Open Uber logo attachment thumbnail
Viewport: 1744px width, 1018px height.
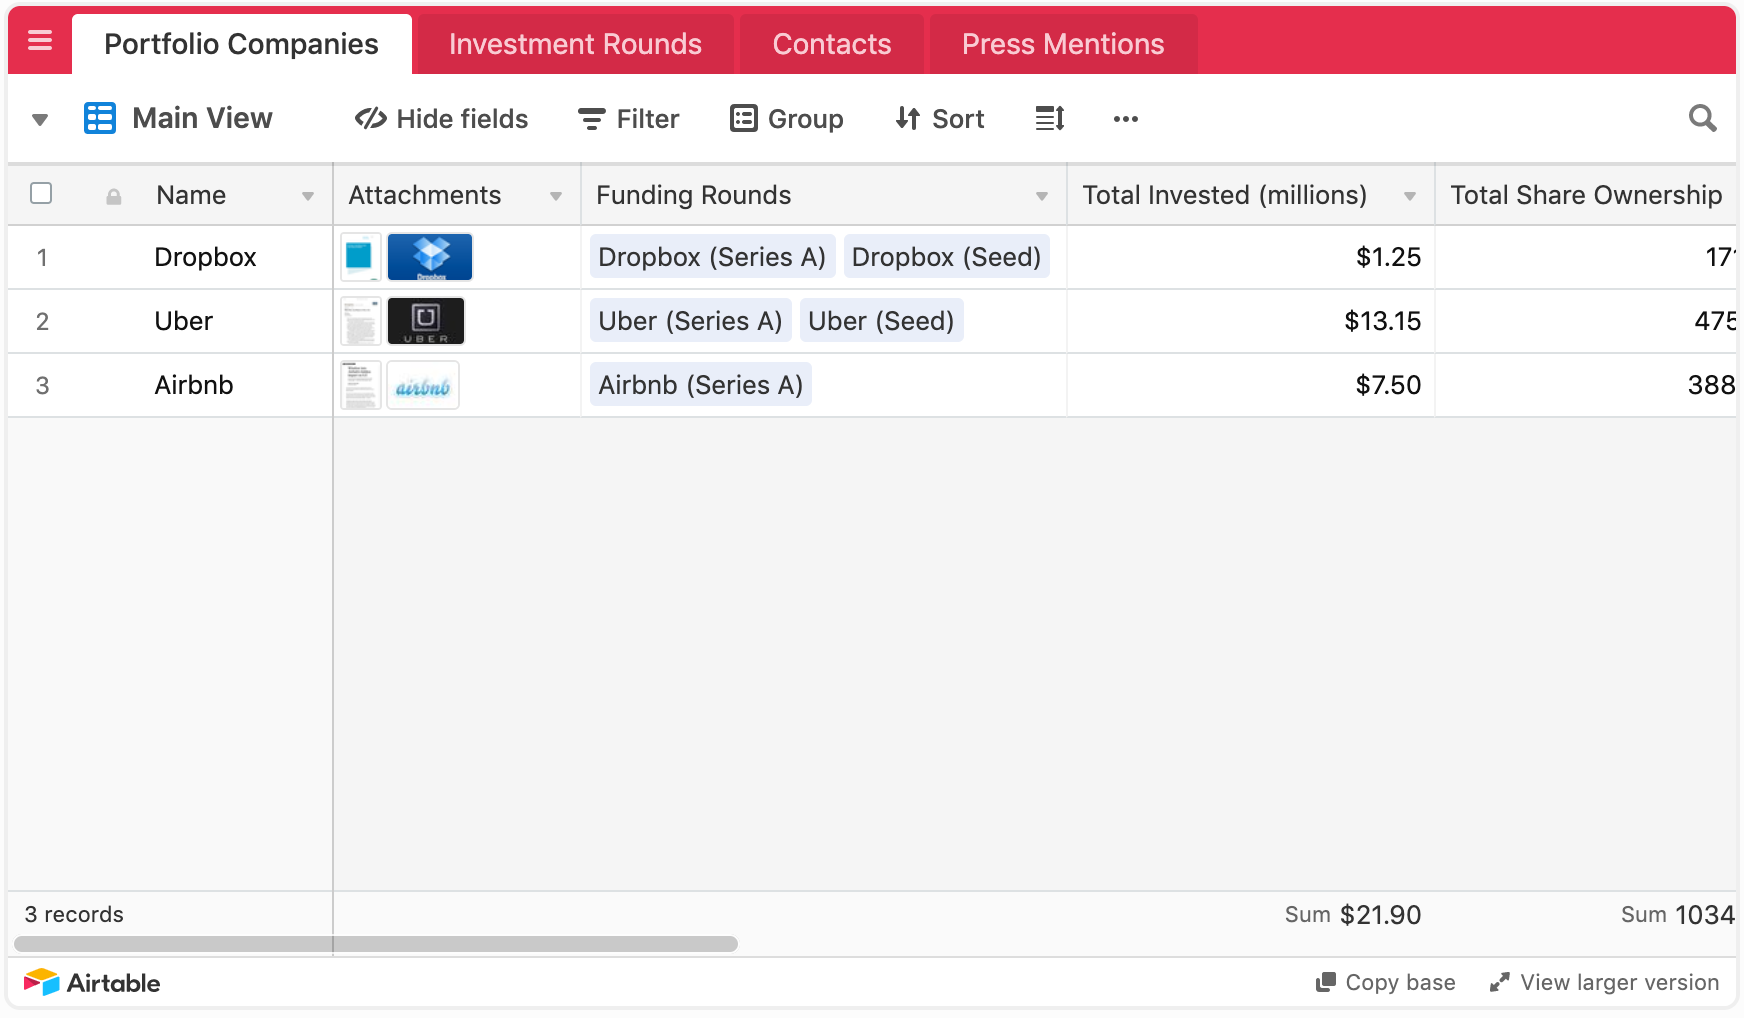(x=426, y=321)
